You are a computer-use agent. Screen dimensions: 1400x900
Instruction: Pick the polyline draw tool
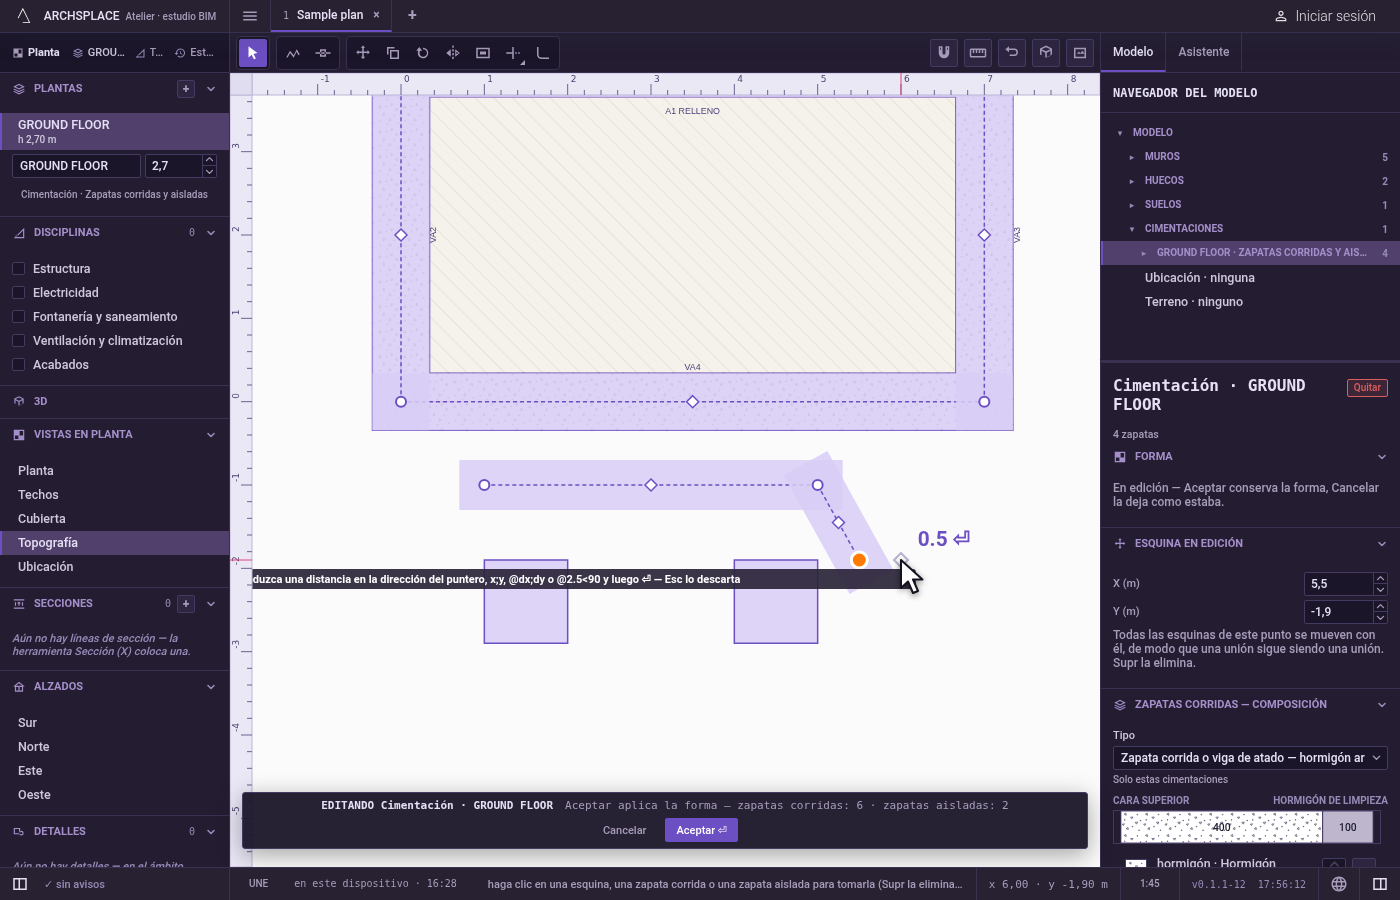[293, 53]
